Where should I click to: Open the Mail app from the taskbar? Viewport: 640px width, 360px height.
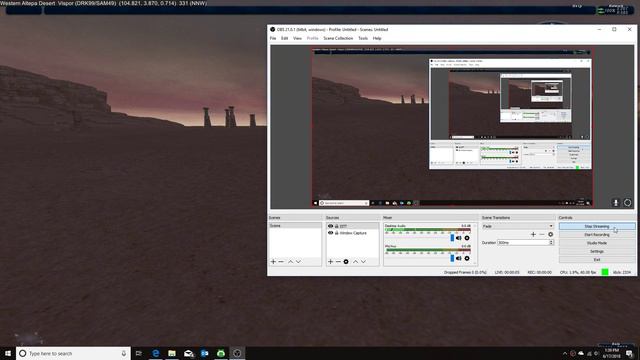(188, 353)
